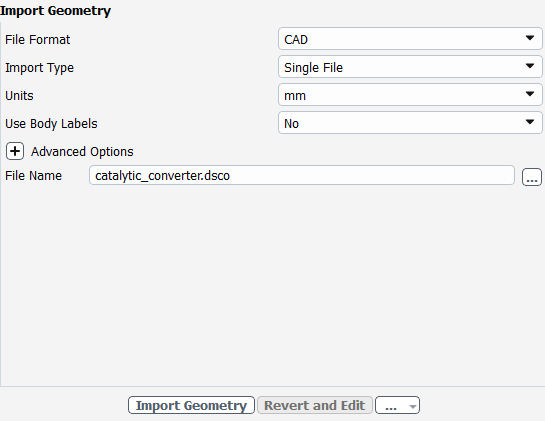Expand Advanced Options with the plus icon
The width and height of the screenshot is (545, 421).
15,151
